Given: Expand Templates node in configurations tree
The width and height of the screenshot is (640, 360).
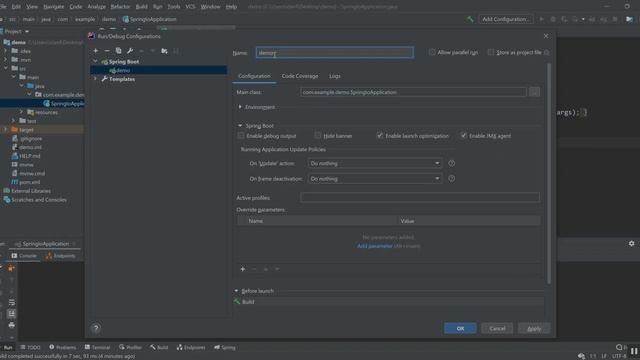Looking at the screenshot, I should click(96, 79).
